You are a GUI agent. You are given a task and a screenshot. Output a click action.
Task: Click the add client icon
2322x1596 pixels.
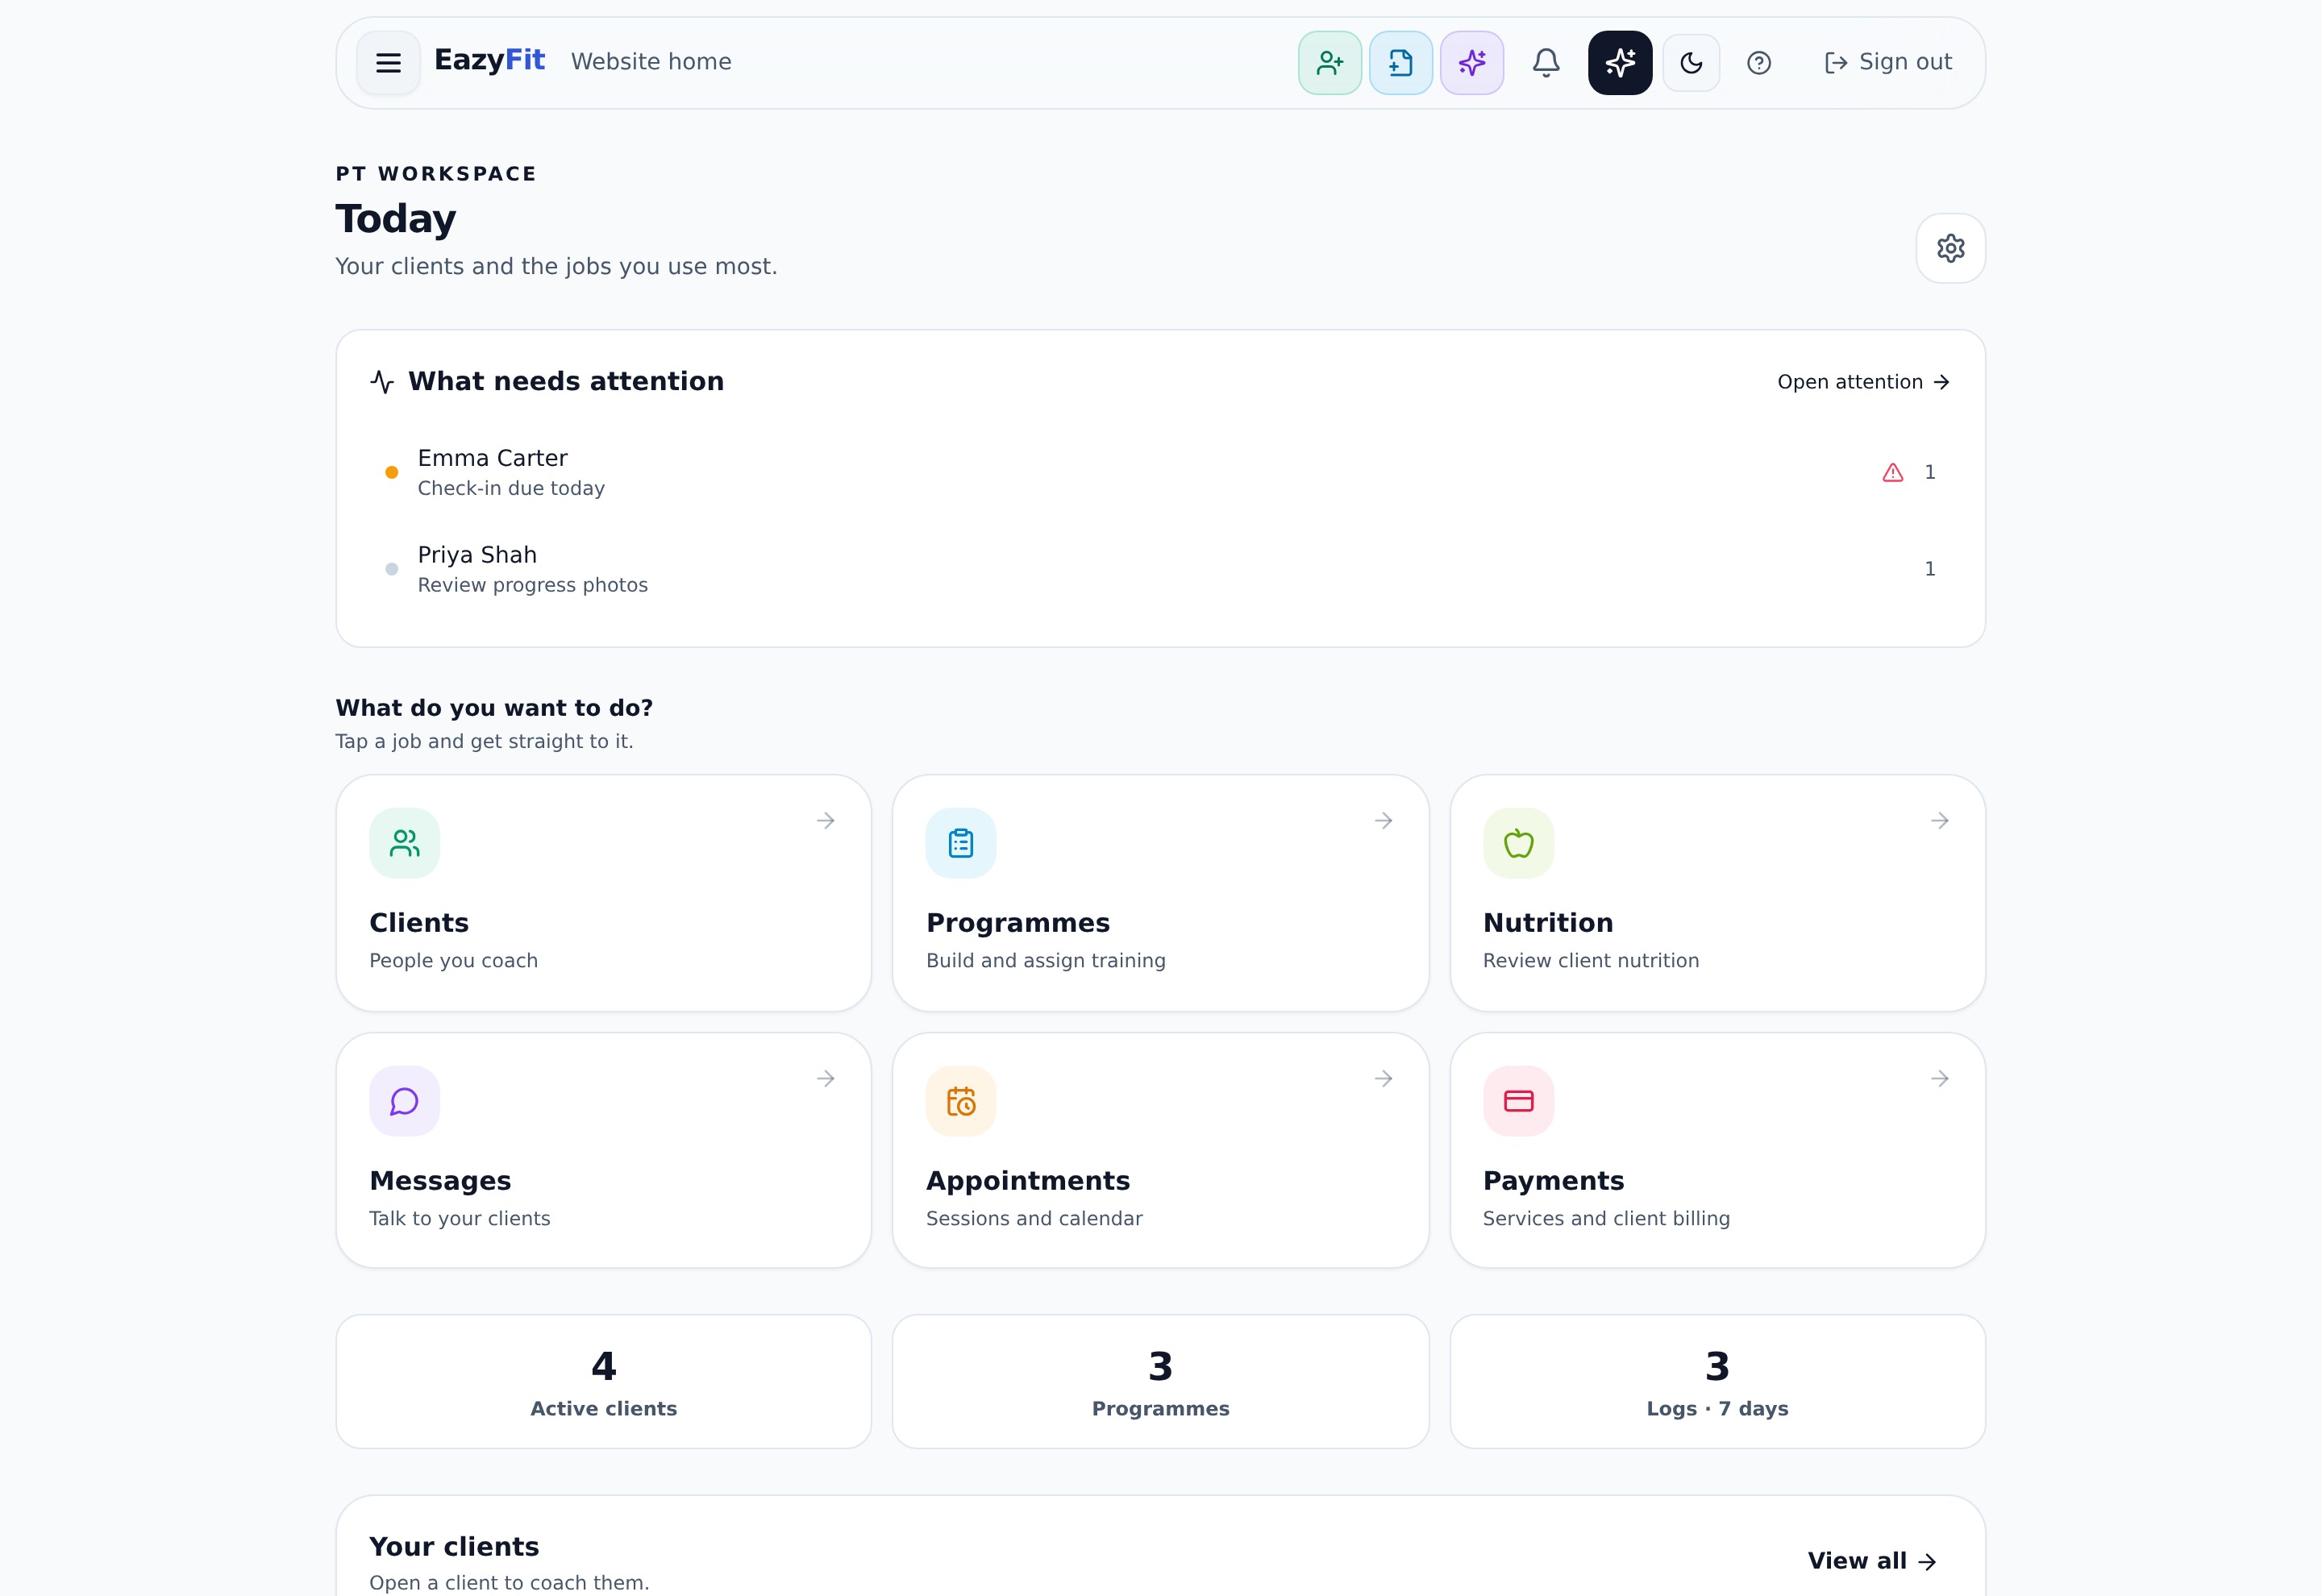[x=1329, y=63]
